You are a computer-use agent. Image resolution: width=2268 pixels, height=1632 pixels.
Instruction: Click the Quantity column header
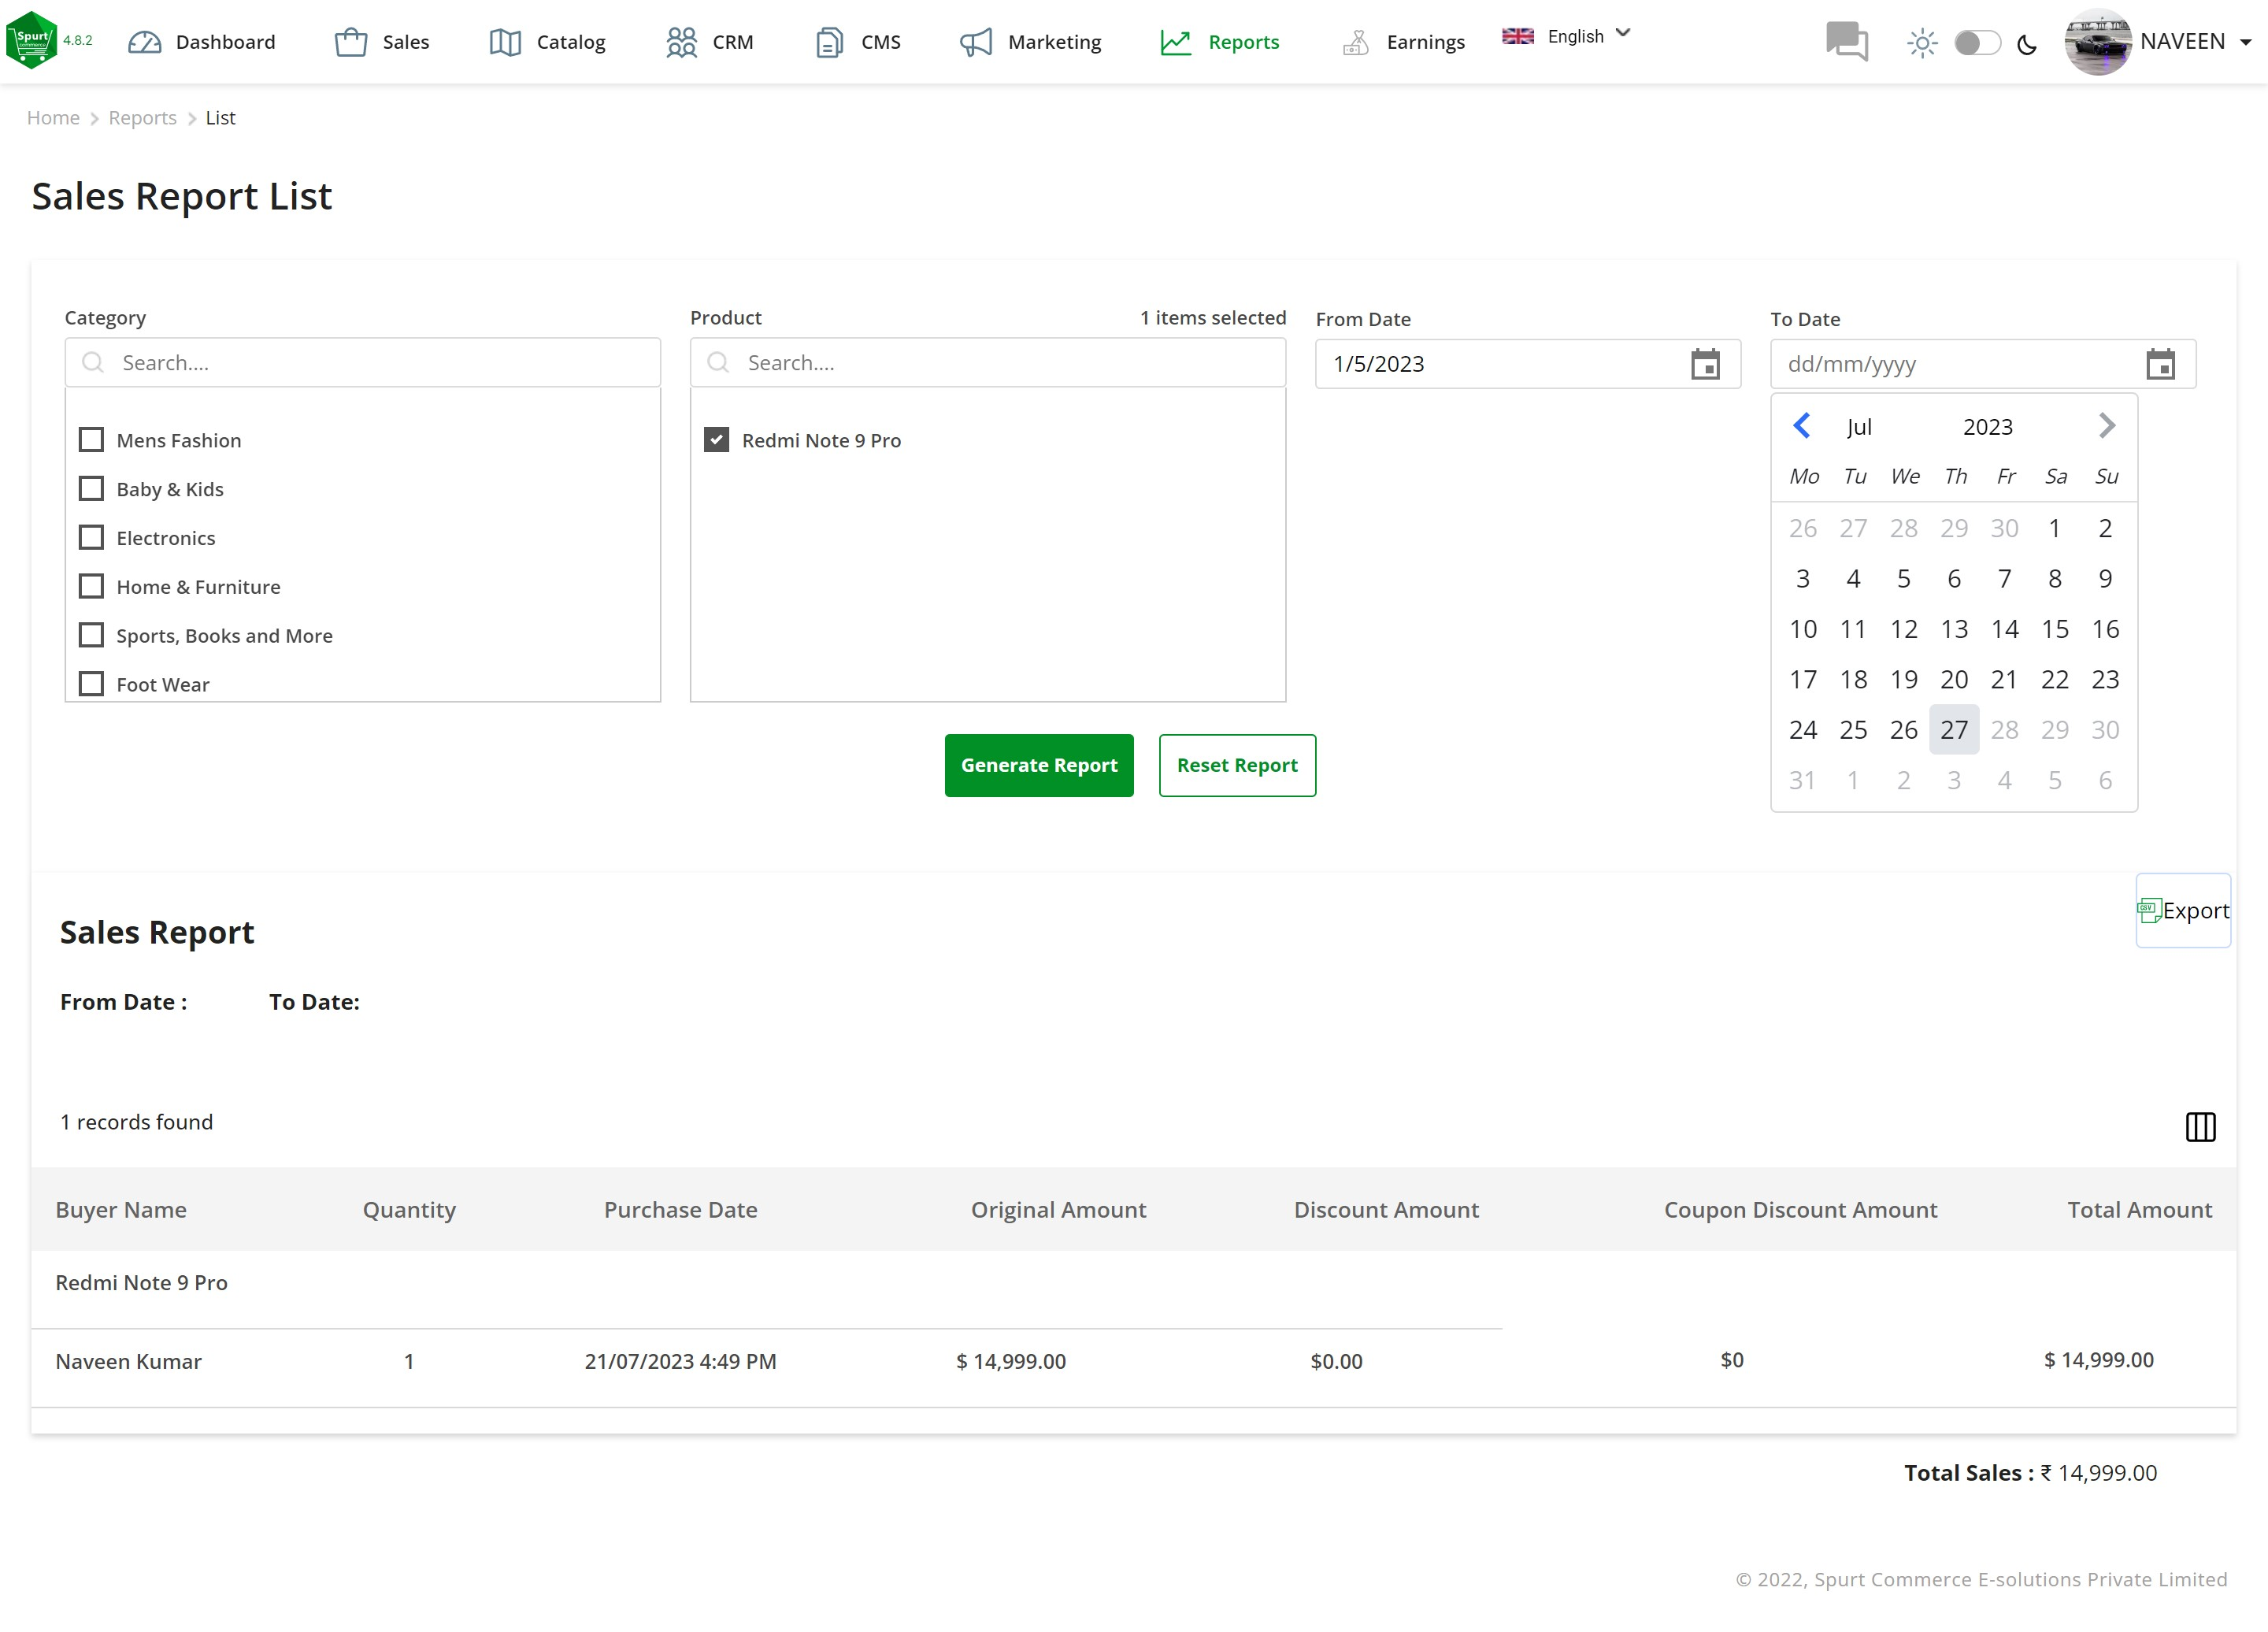pos(409,1210)
